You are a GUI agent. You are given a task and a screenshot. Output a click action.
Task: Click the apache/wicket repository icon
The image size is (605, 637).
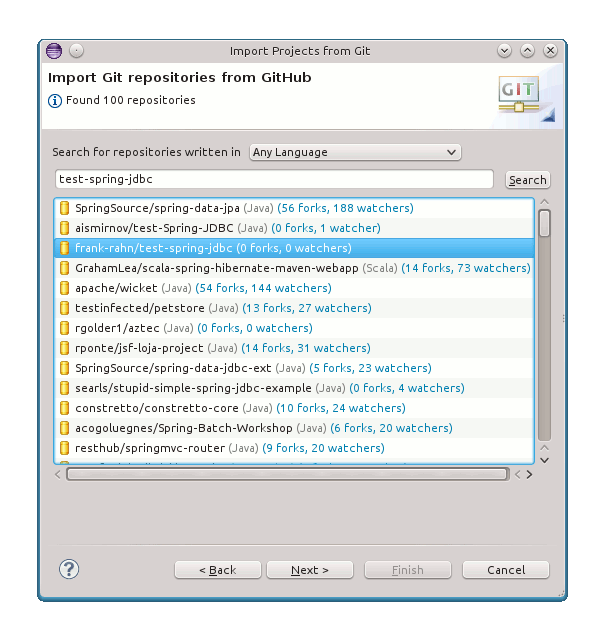click(65, 288)
